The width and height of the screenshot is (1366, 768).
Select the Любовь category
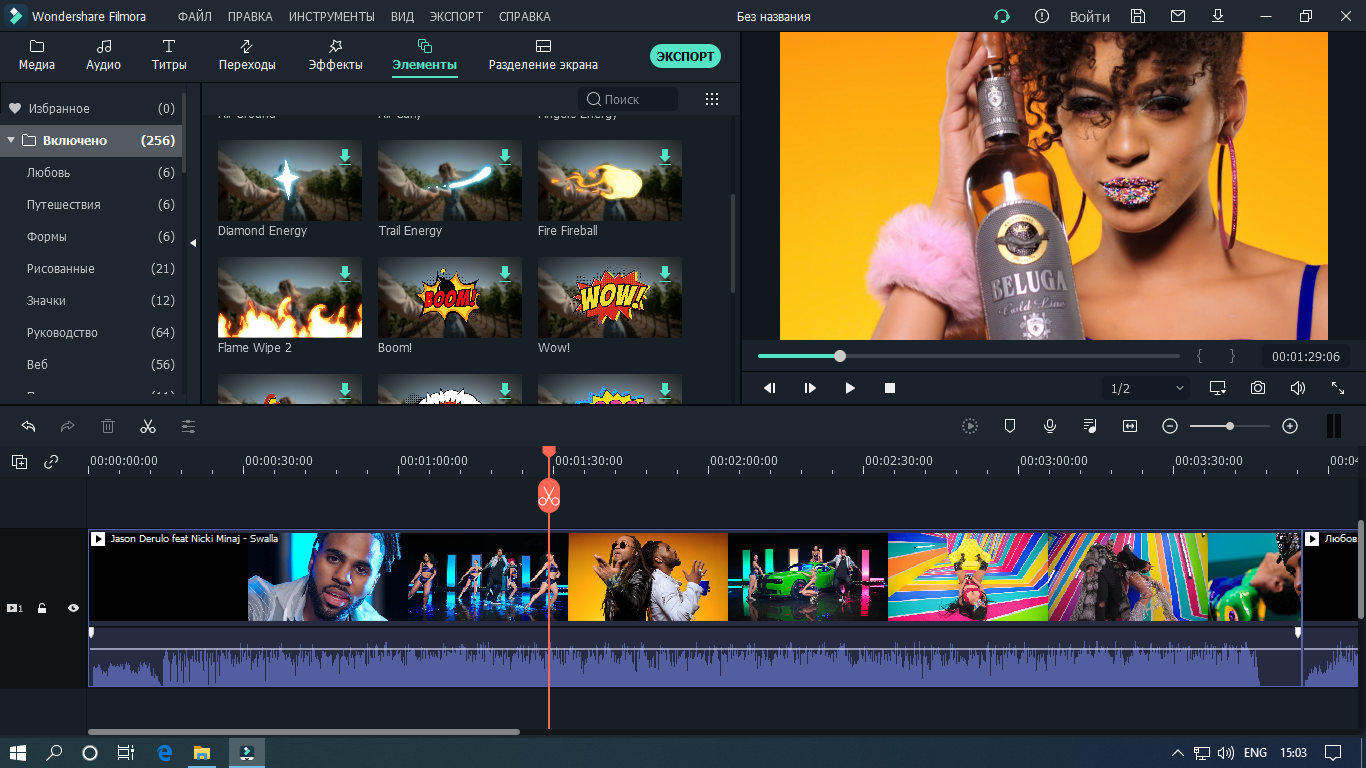91,172
